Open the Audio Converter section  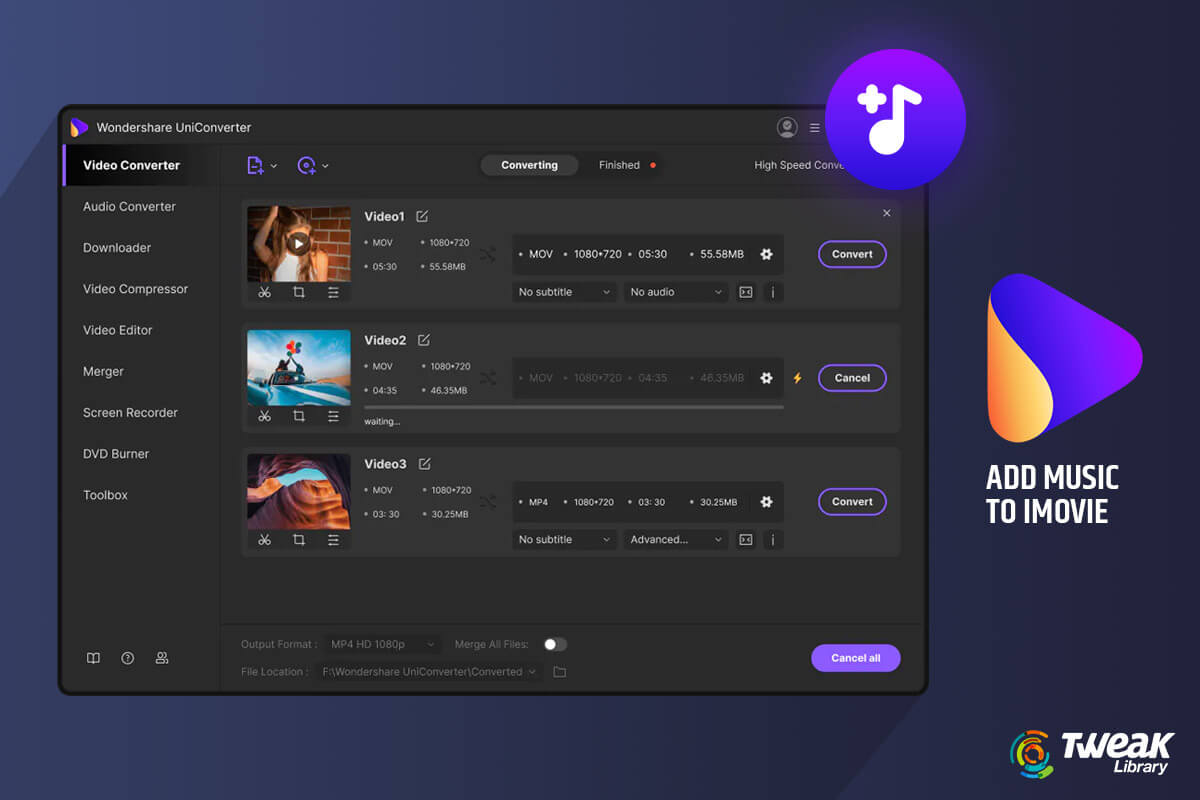tap(128, 206)
